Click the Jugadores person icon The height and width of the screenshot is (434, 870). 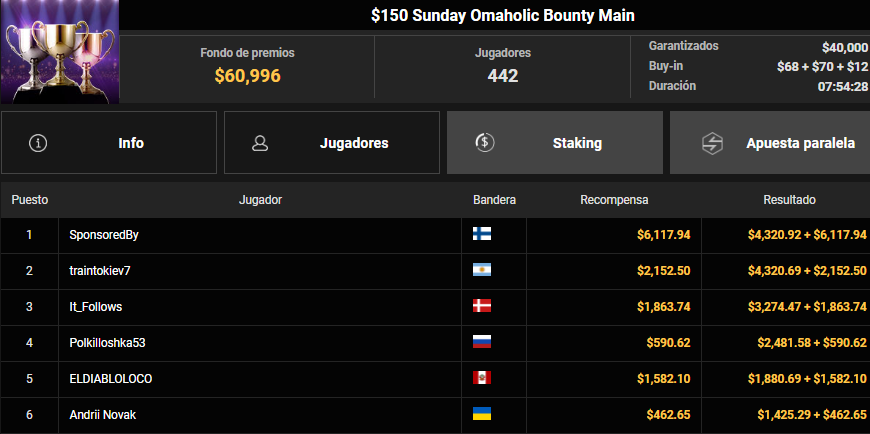click(260, 143)
